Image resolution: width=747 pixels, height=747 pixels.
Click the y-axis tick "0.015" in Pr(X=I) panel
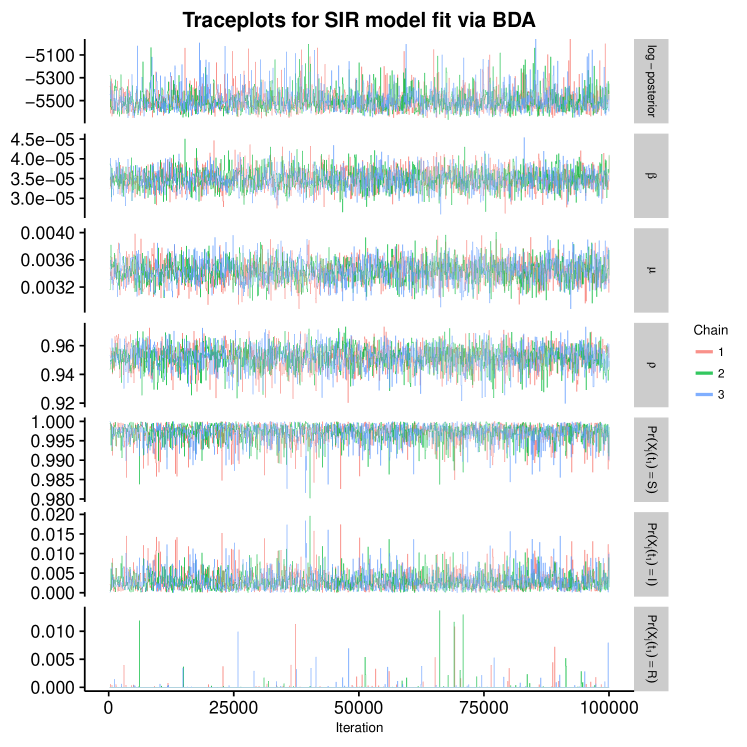click(x=53, y=535)
